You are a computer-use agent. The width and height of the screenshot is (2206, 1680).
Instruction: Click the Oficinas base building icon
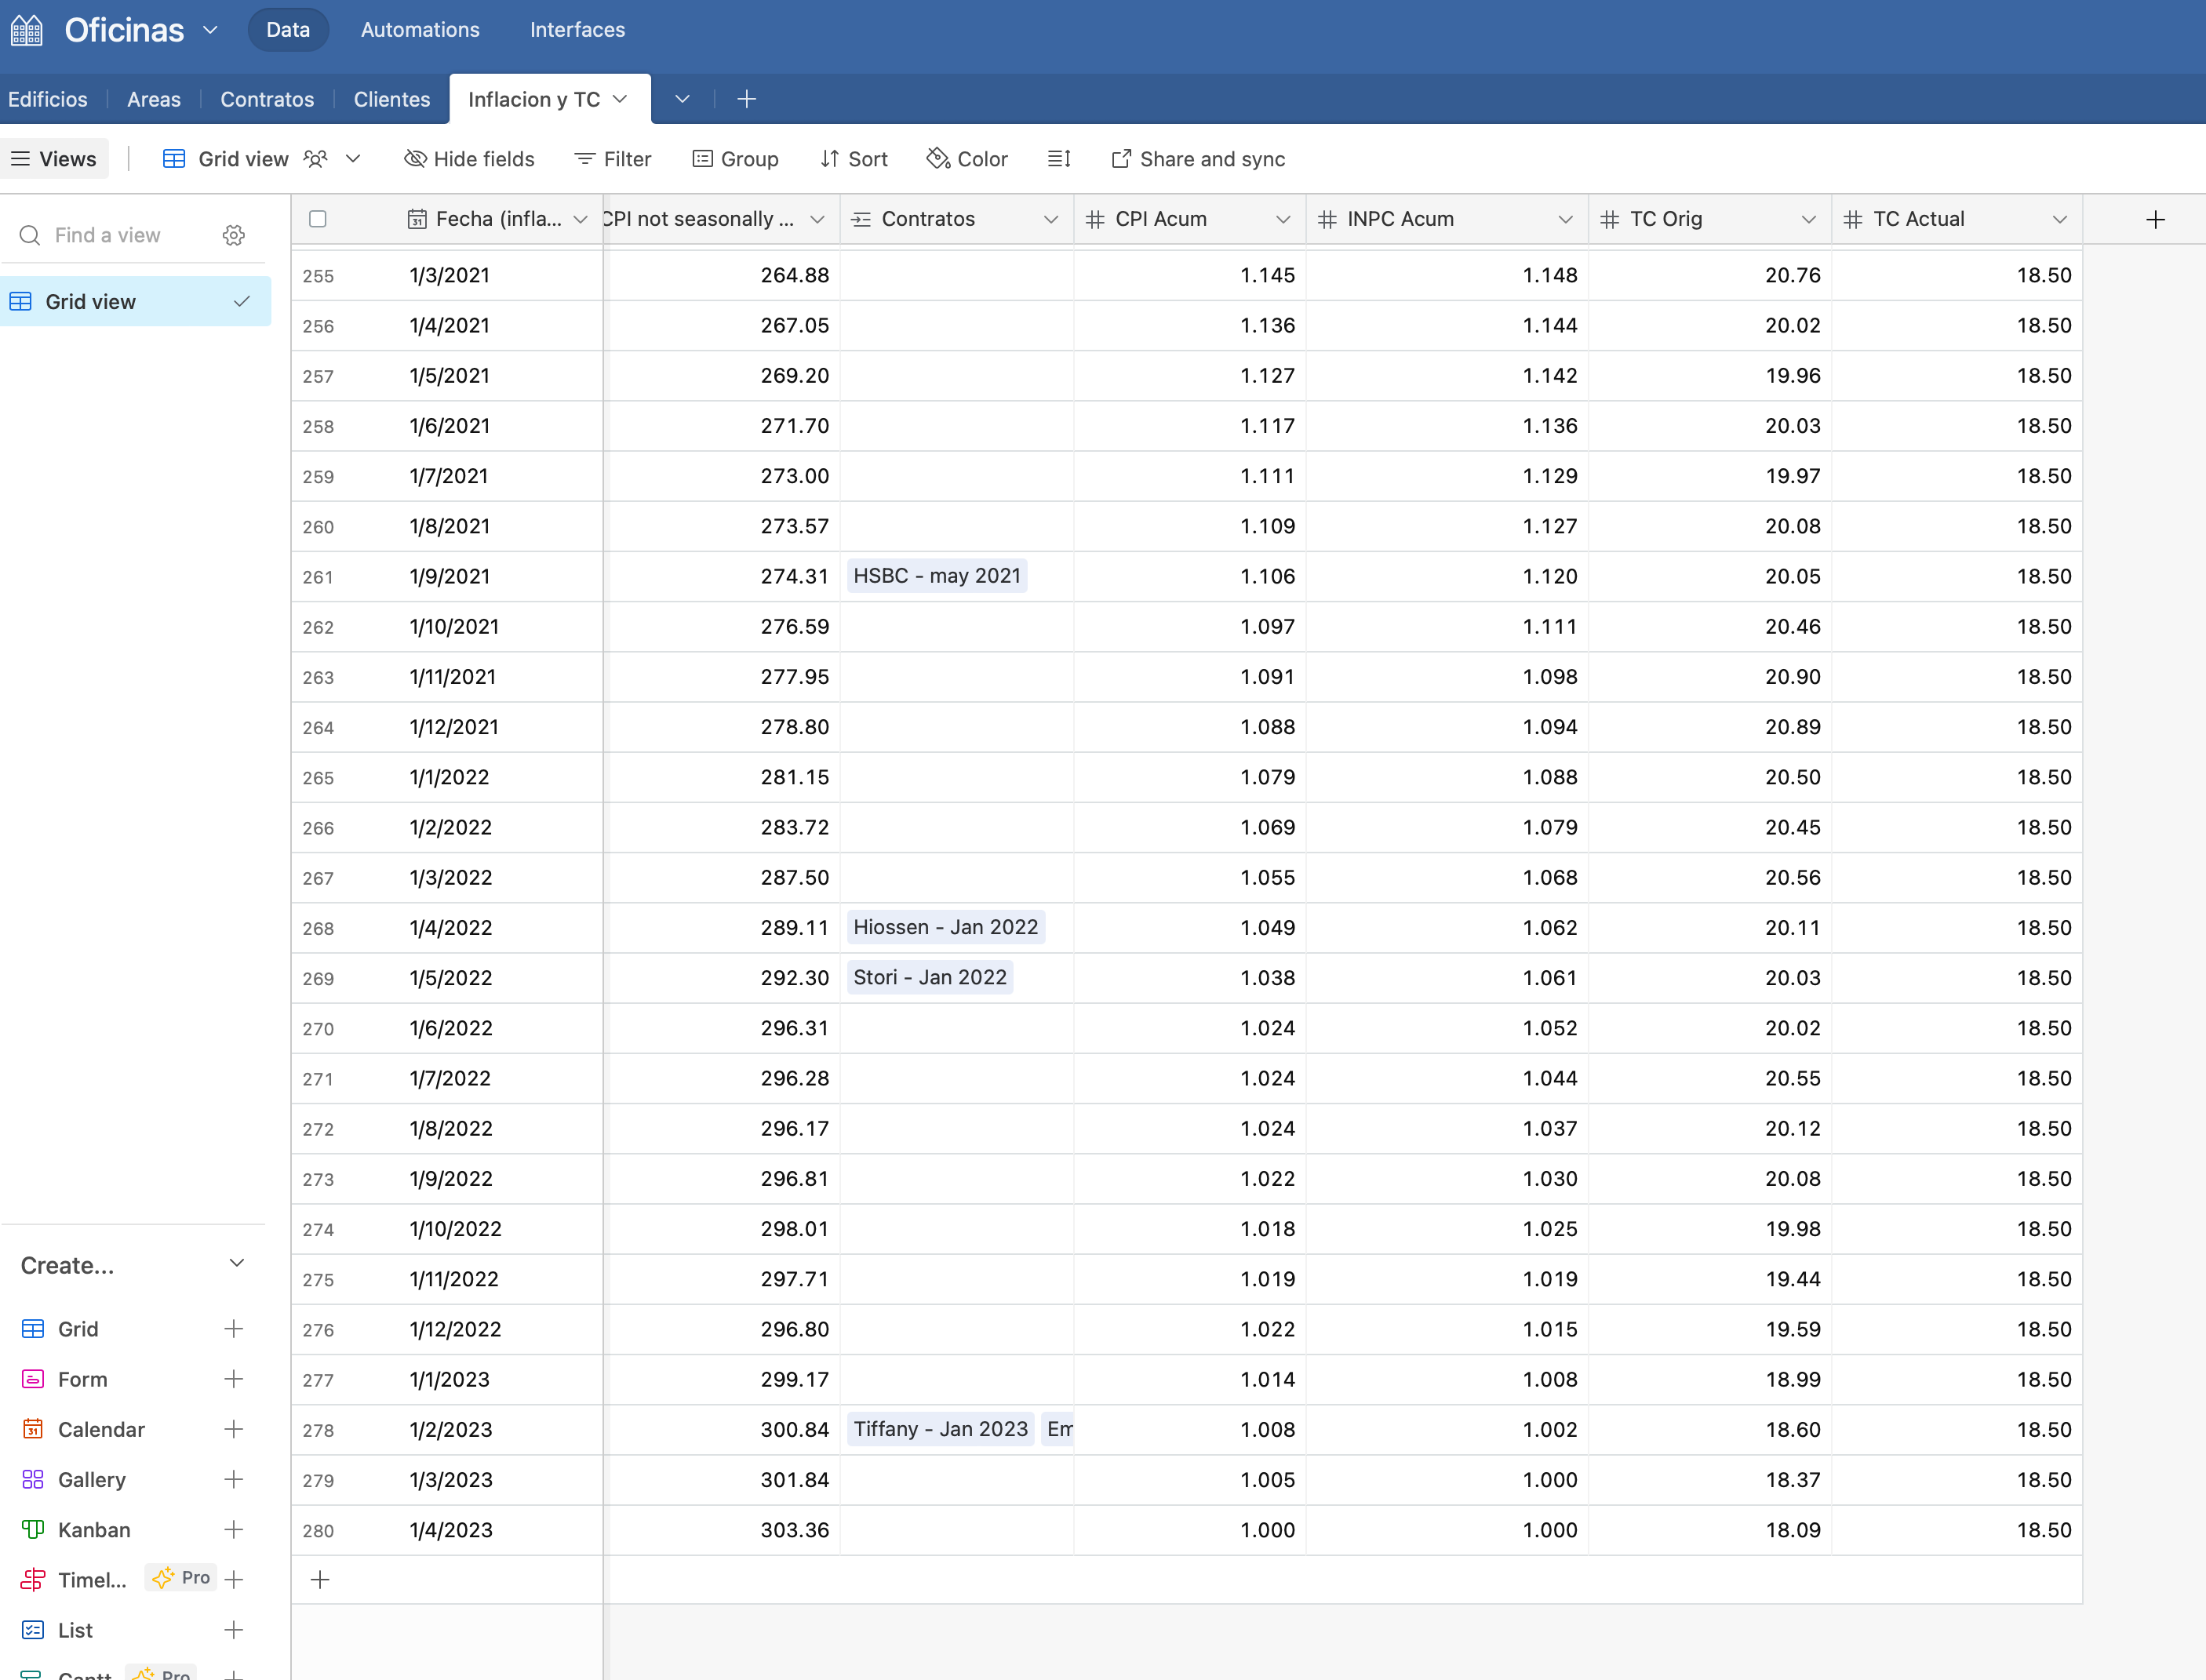point(27,30)
